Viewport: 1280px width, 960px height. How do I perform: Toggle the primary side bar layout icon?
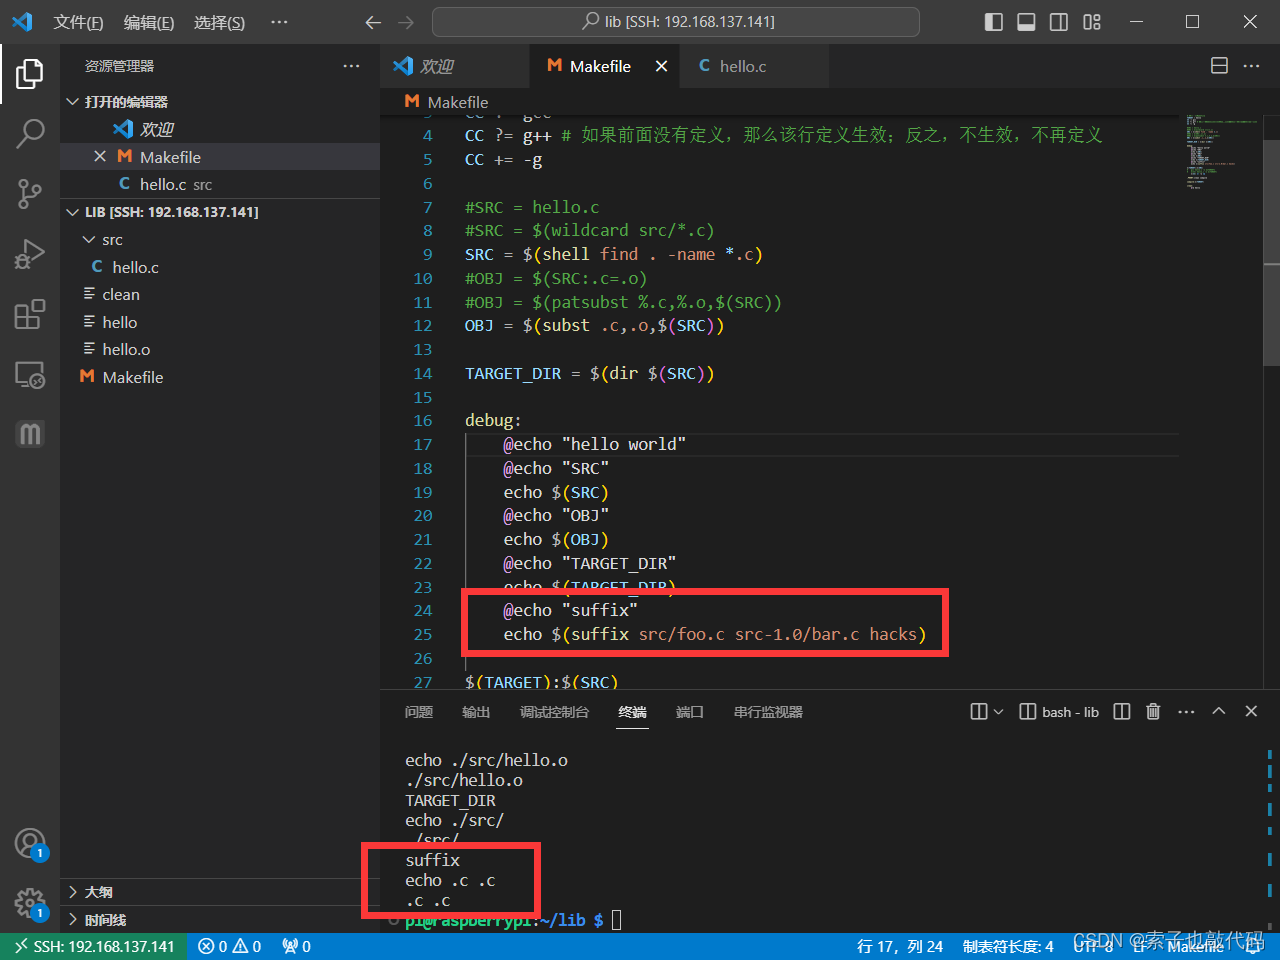point(994,22)
